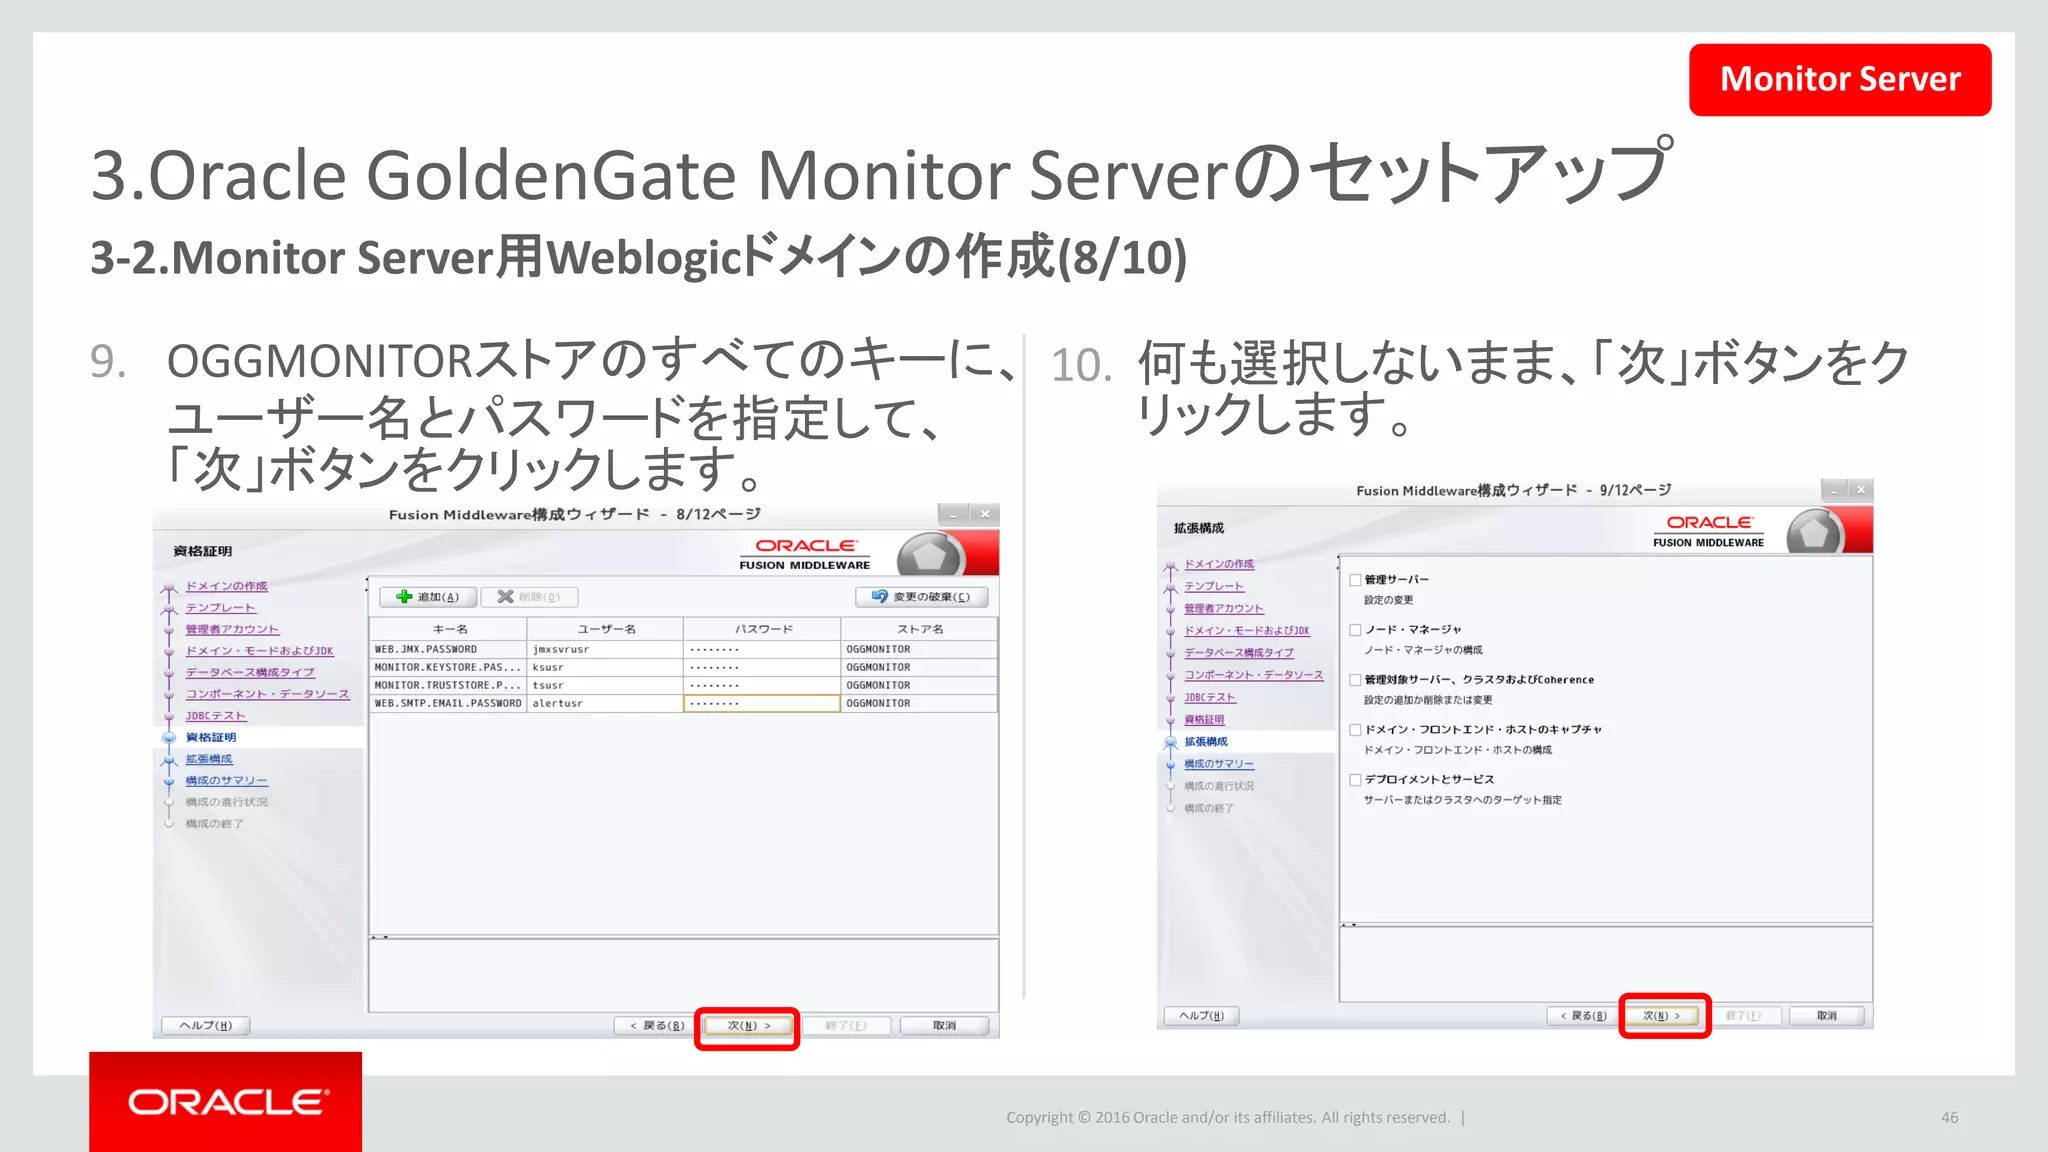Image resolution: width=2048 pixels, height=1152 pixels.
Task: Go to JDBCテスト step in page 9/12 wizard
Action: (1210, 697)
